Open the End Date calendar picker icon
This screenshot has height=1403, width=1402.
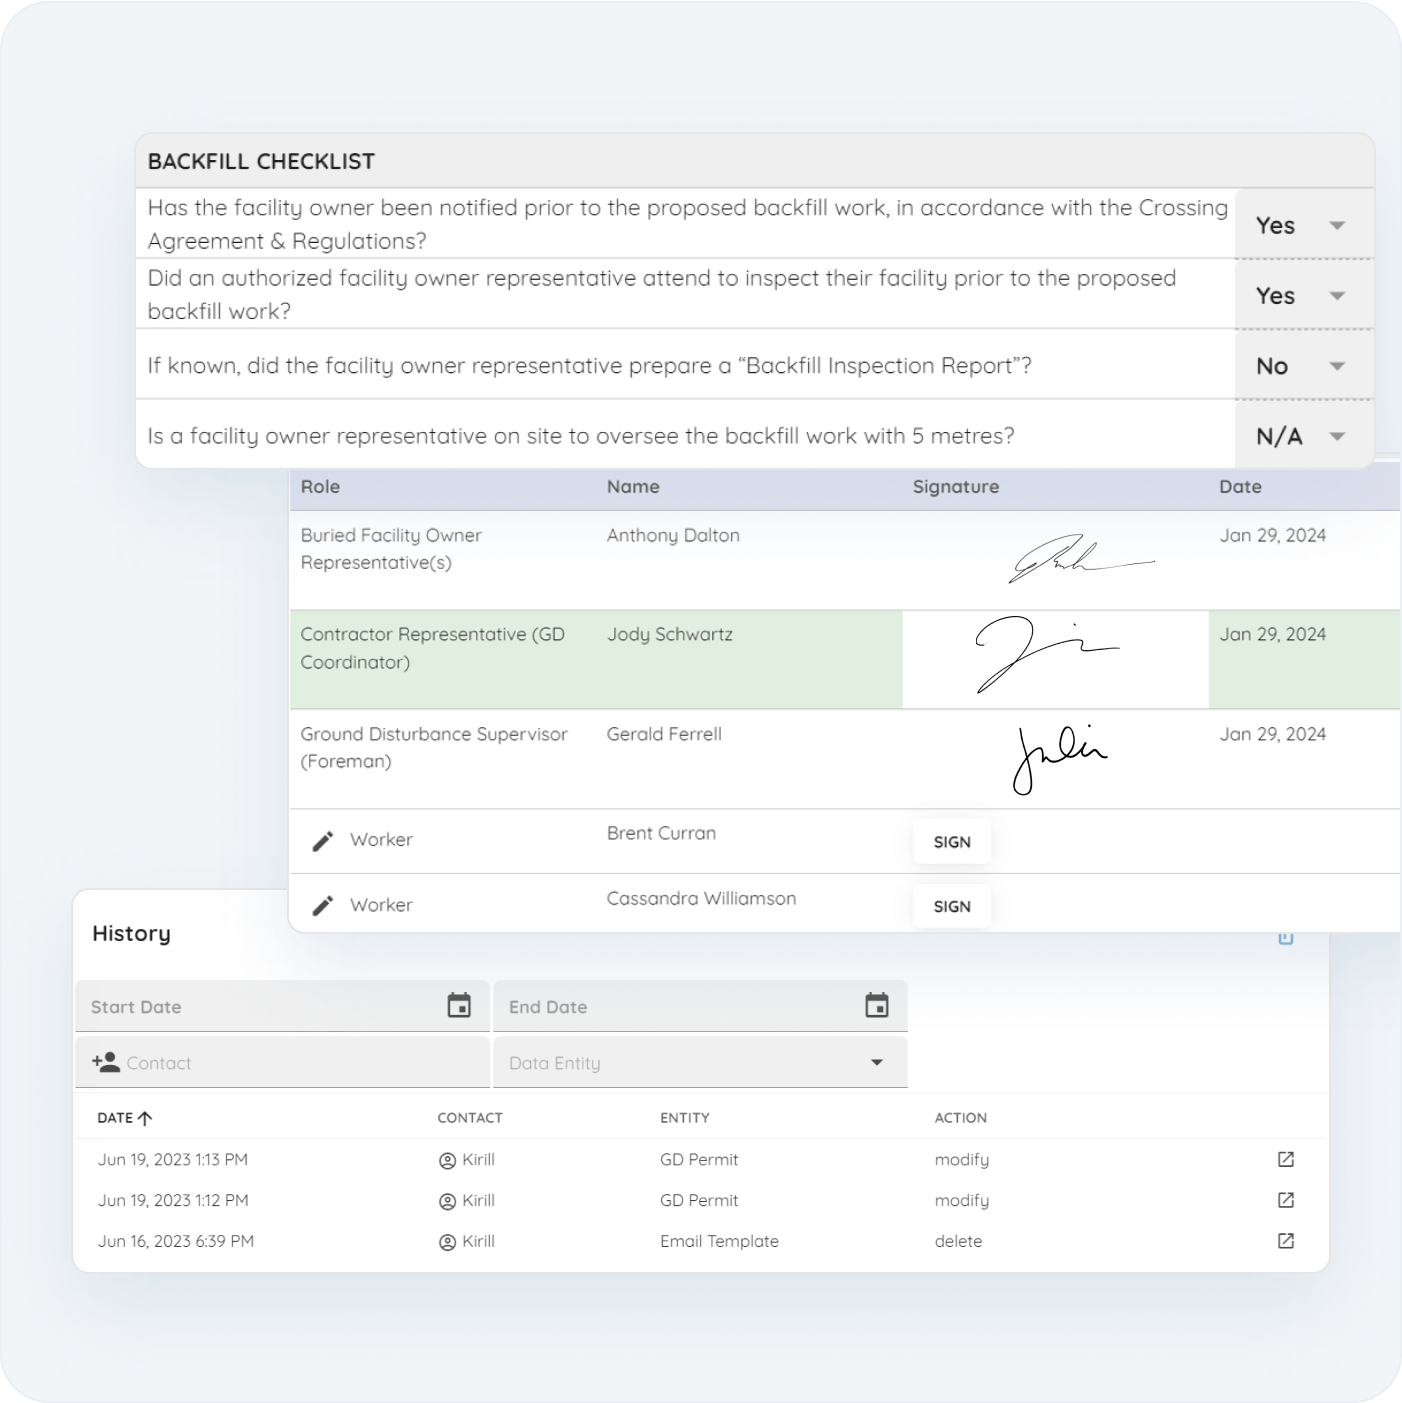(877, 1006)
